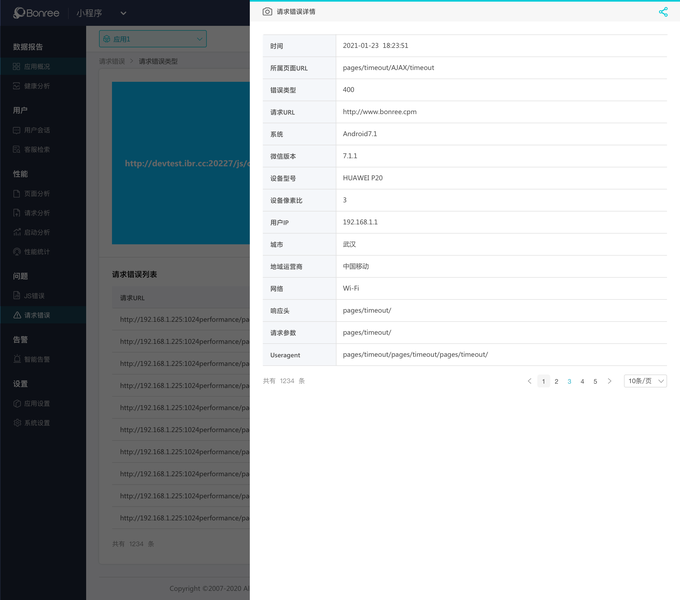Click the 健康分析 sidebar icon
Image resolution: width=680 pixels, height=600 pixels.
pos(16,86)
